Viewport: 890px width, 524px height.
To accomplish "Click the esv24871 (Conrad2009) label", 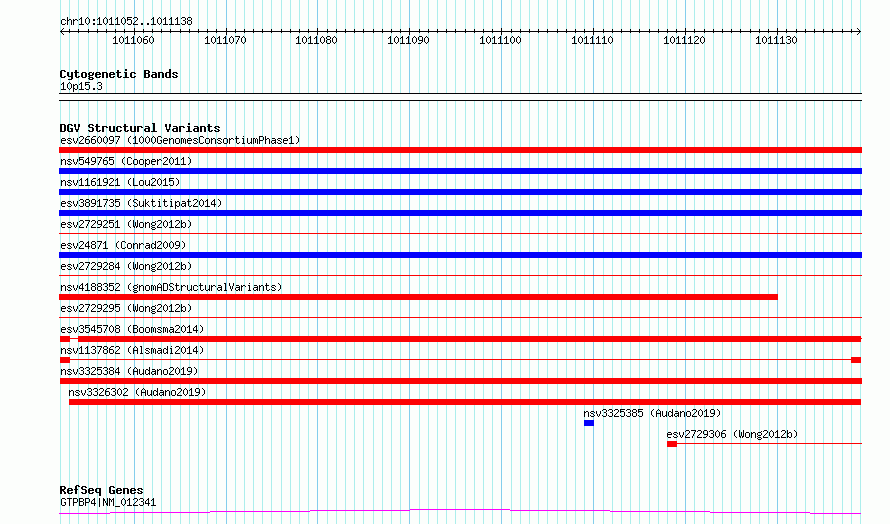I will pos(123,245).
